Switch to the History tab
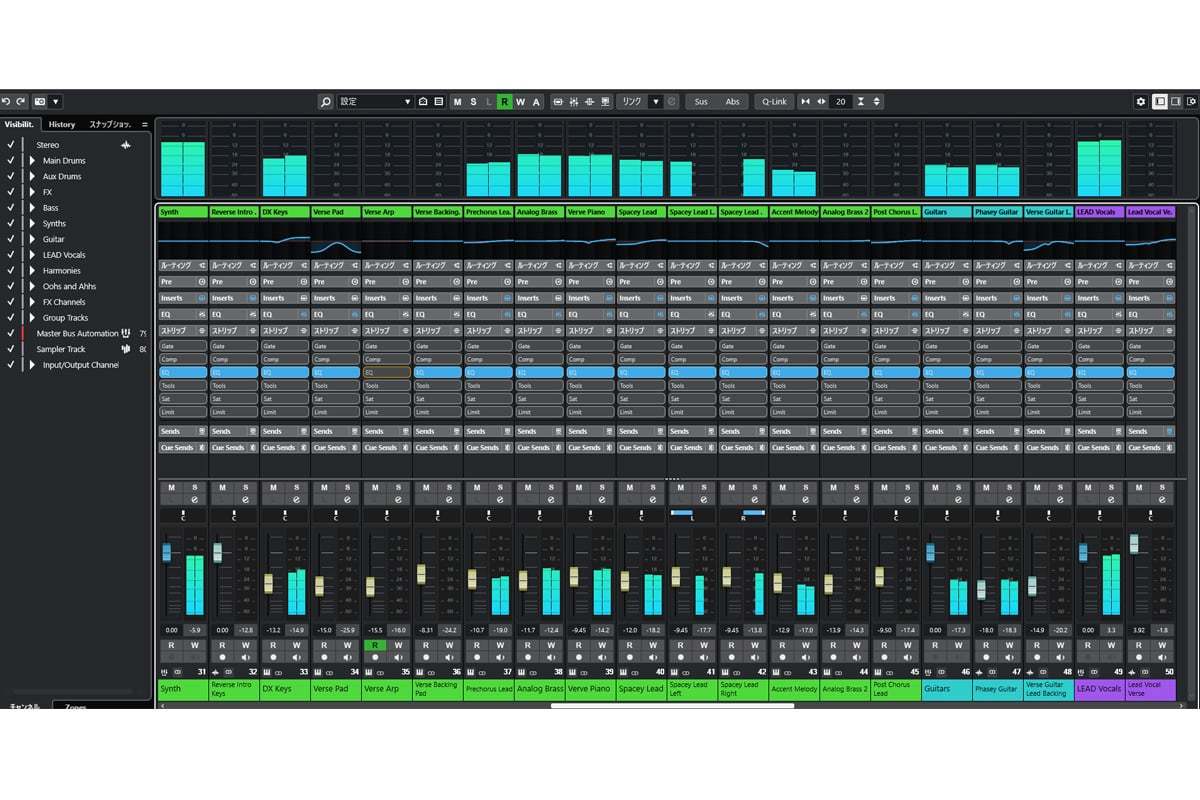Viewport: 1200px width, 800px height. point(62,124)
